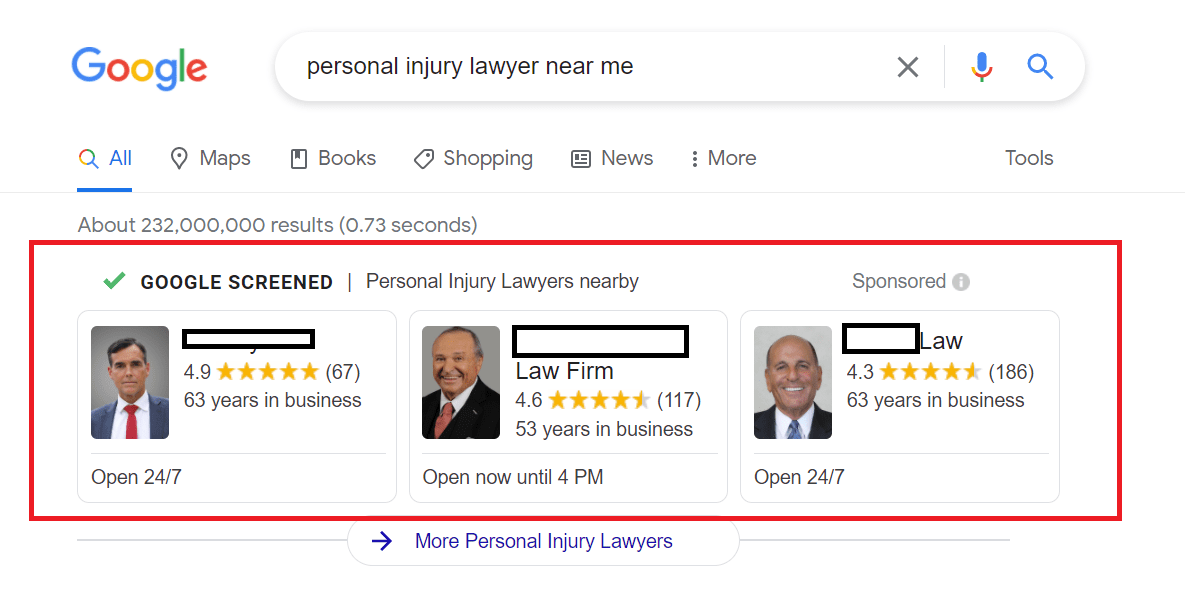The width and height of the screenshot is (1185, 592).
Task: Open the Shopping tab
Action: click(473, 158)
